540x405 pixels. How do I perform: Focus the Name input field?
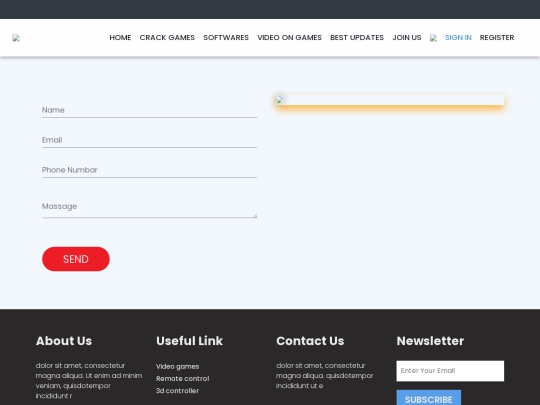tap(149, 110)
